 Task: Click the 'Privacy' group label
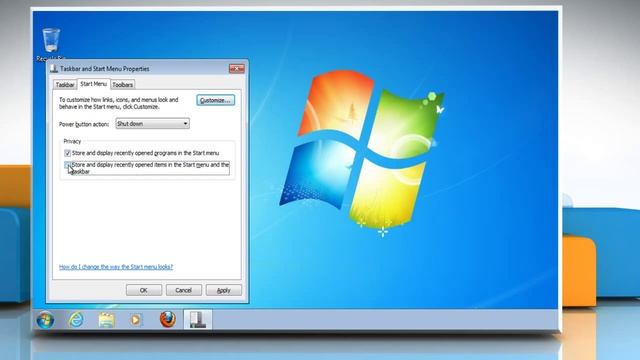(x=72, y=141)
